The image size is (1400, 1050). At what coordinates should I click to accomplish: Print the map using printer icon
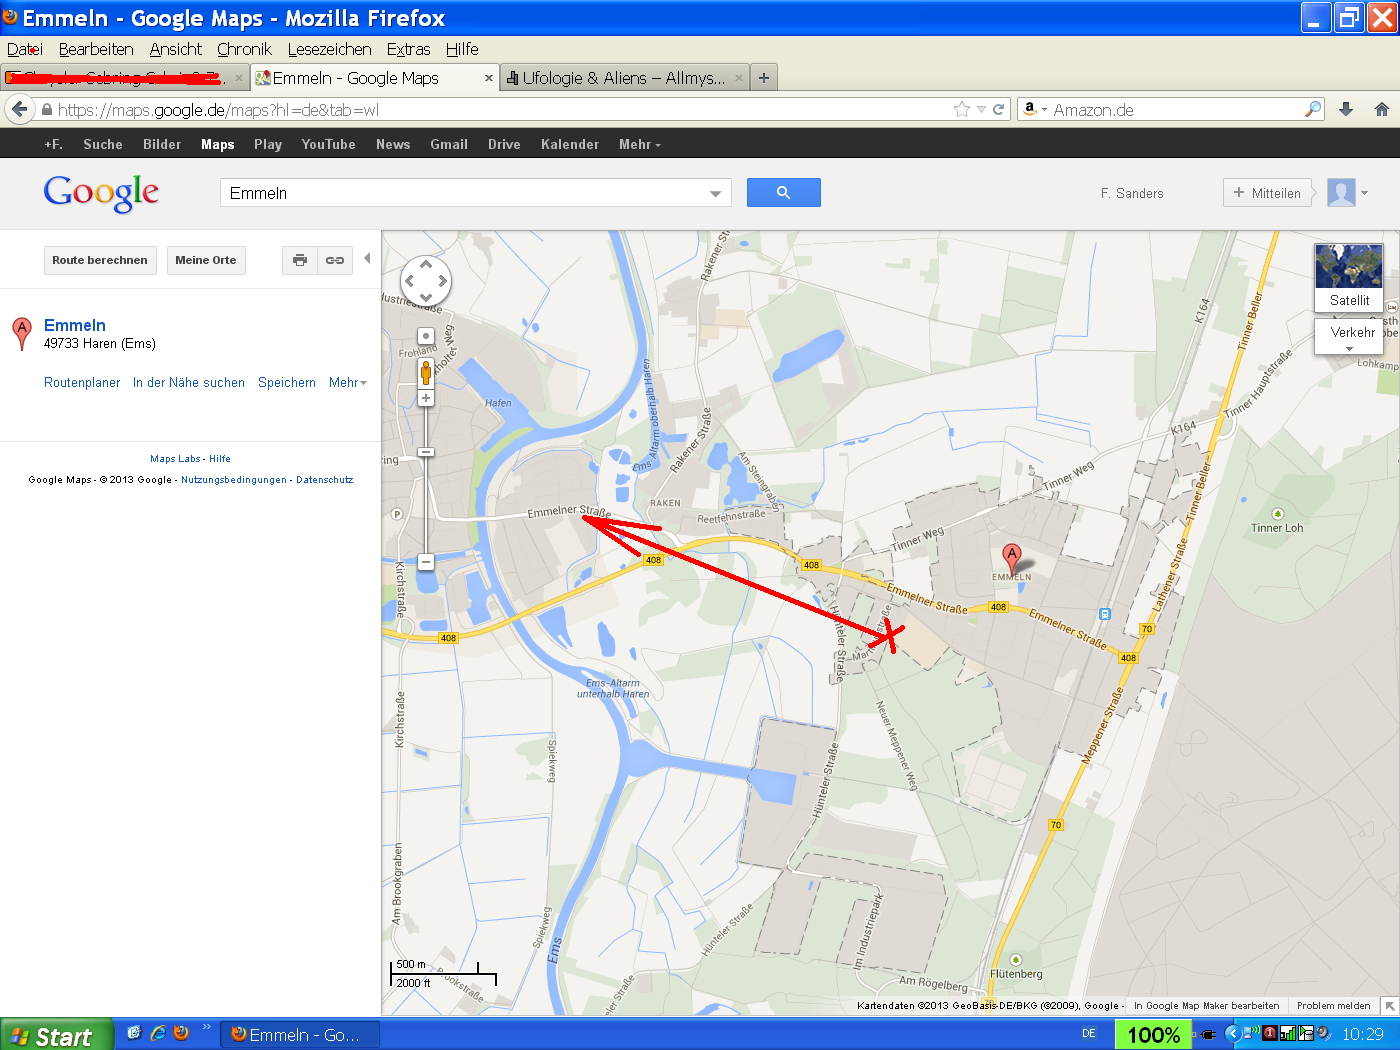click(x=300, y=260)
